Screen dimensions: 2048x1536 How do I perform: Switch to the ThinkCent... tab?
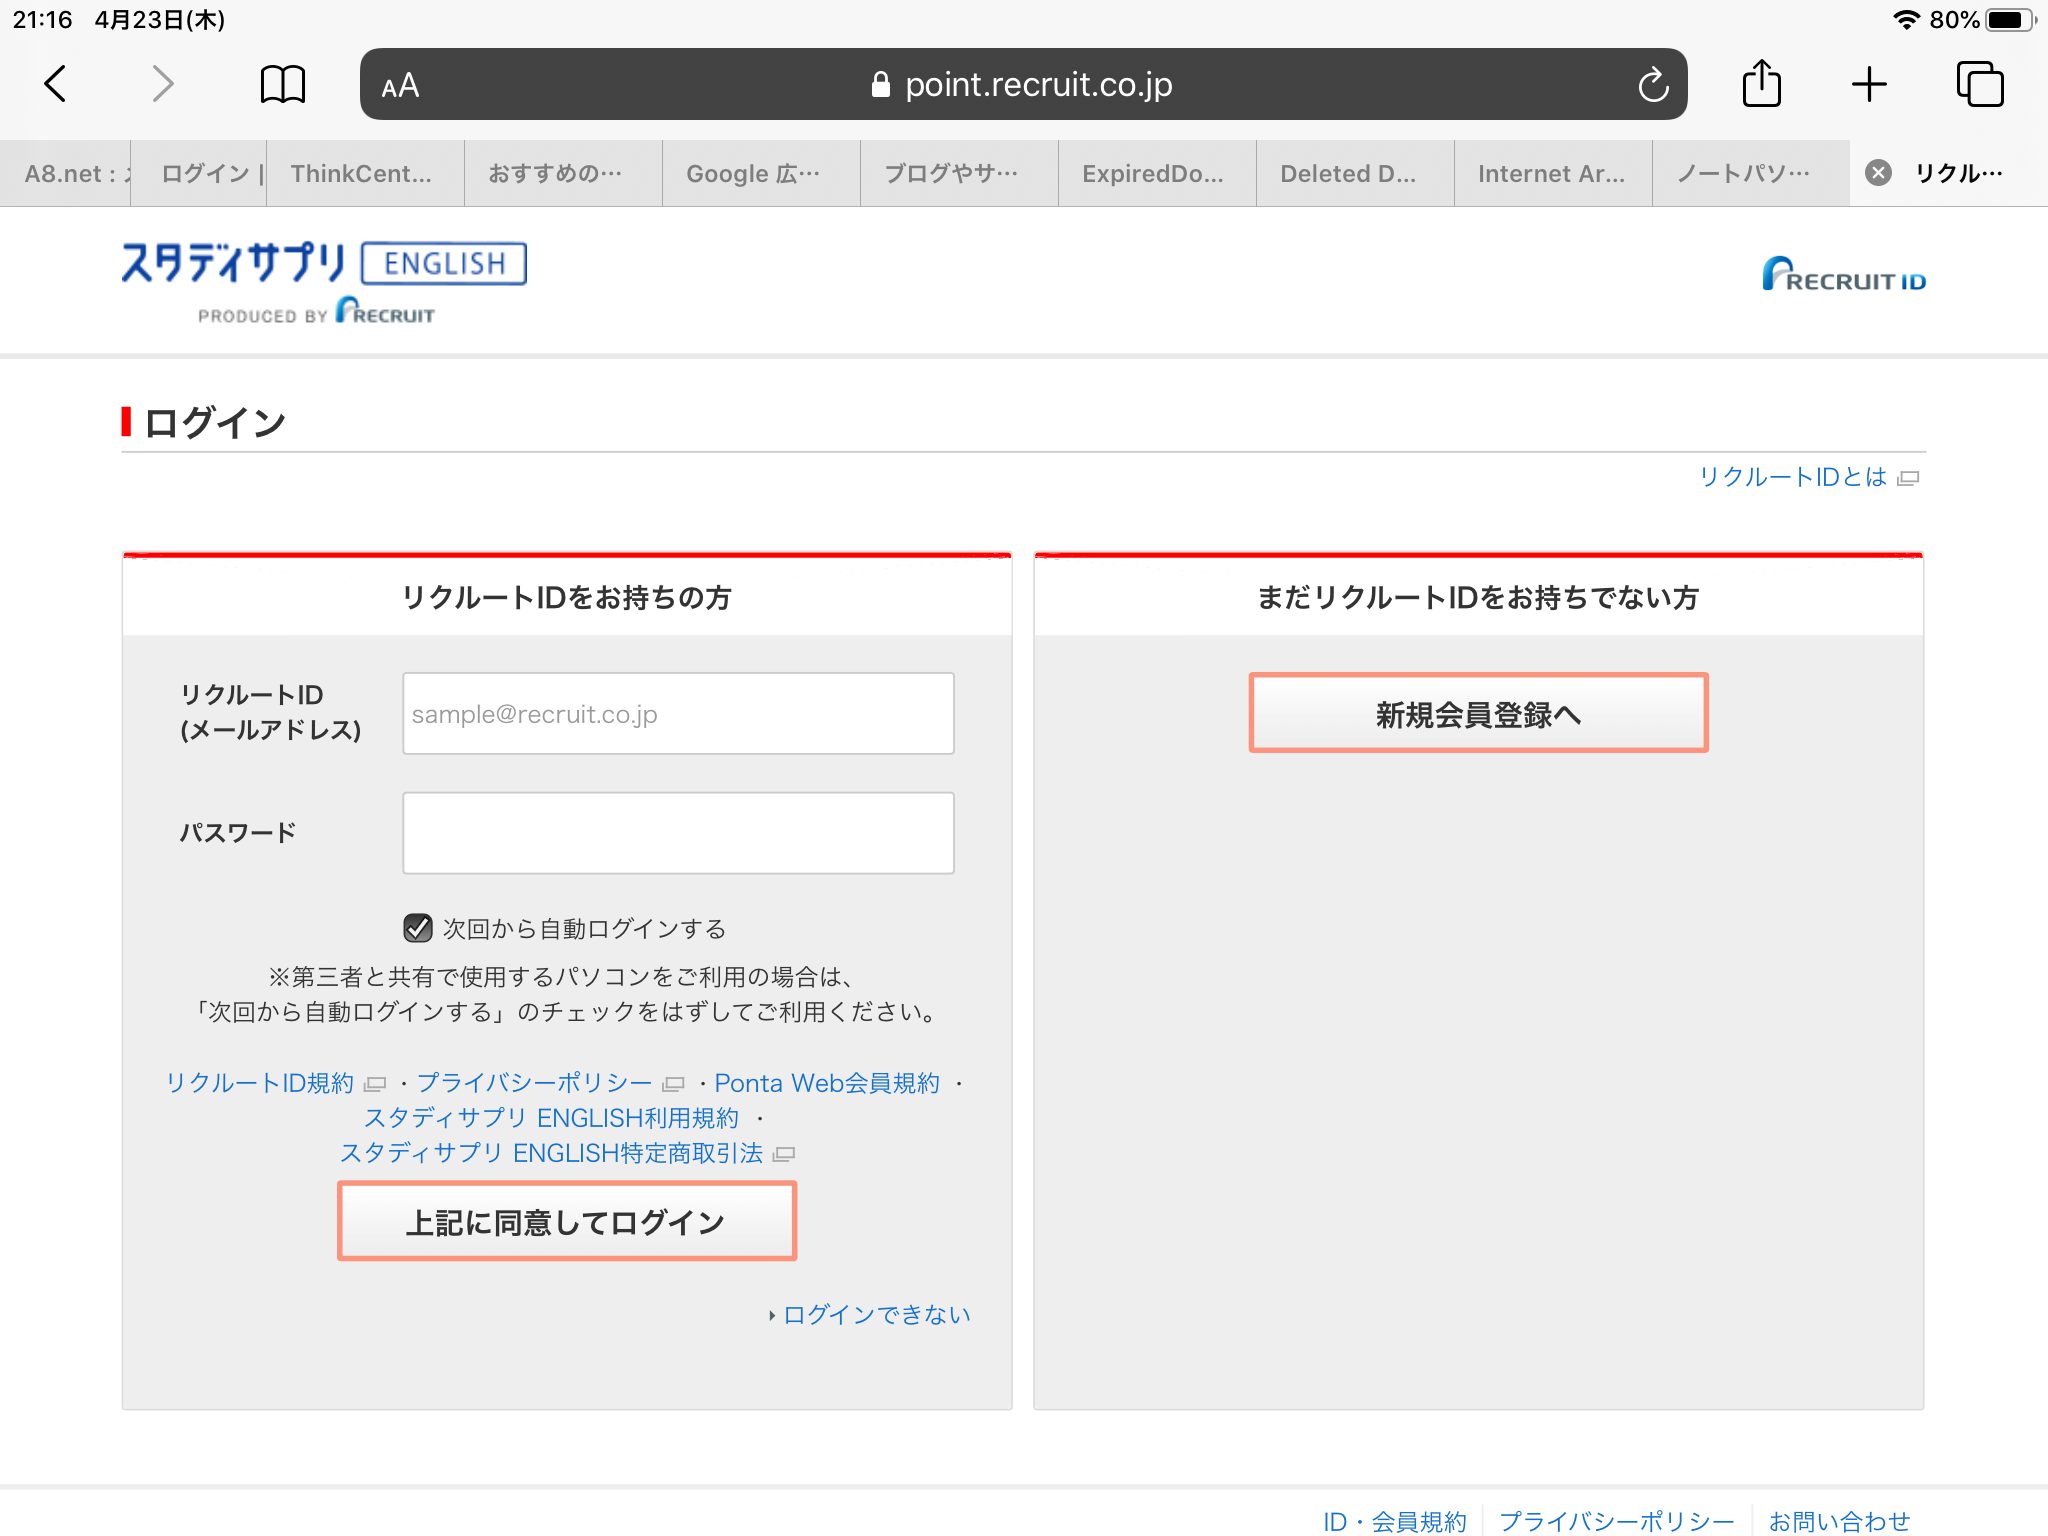(365, 174)
